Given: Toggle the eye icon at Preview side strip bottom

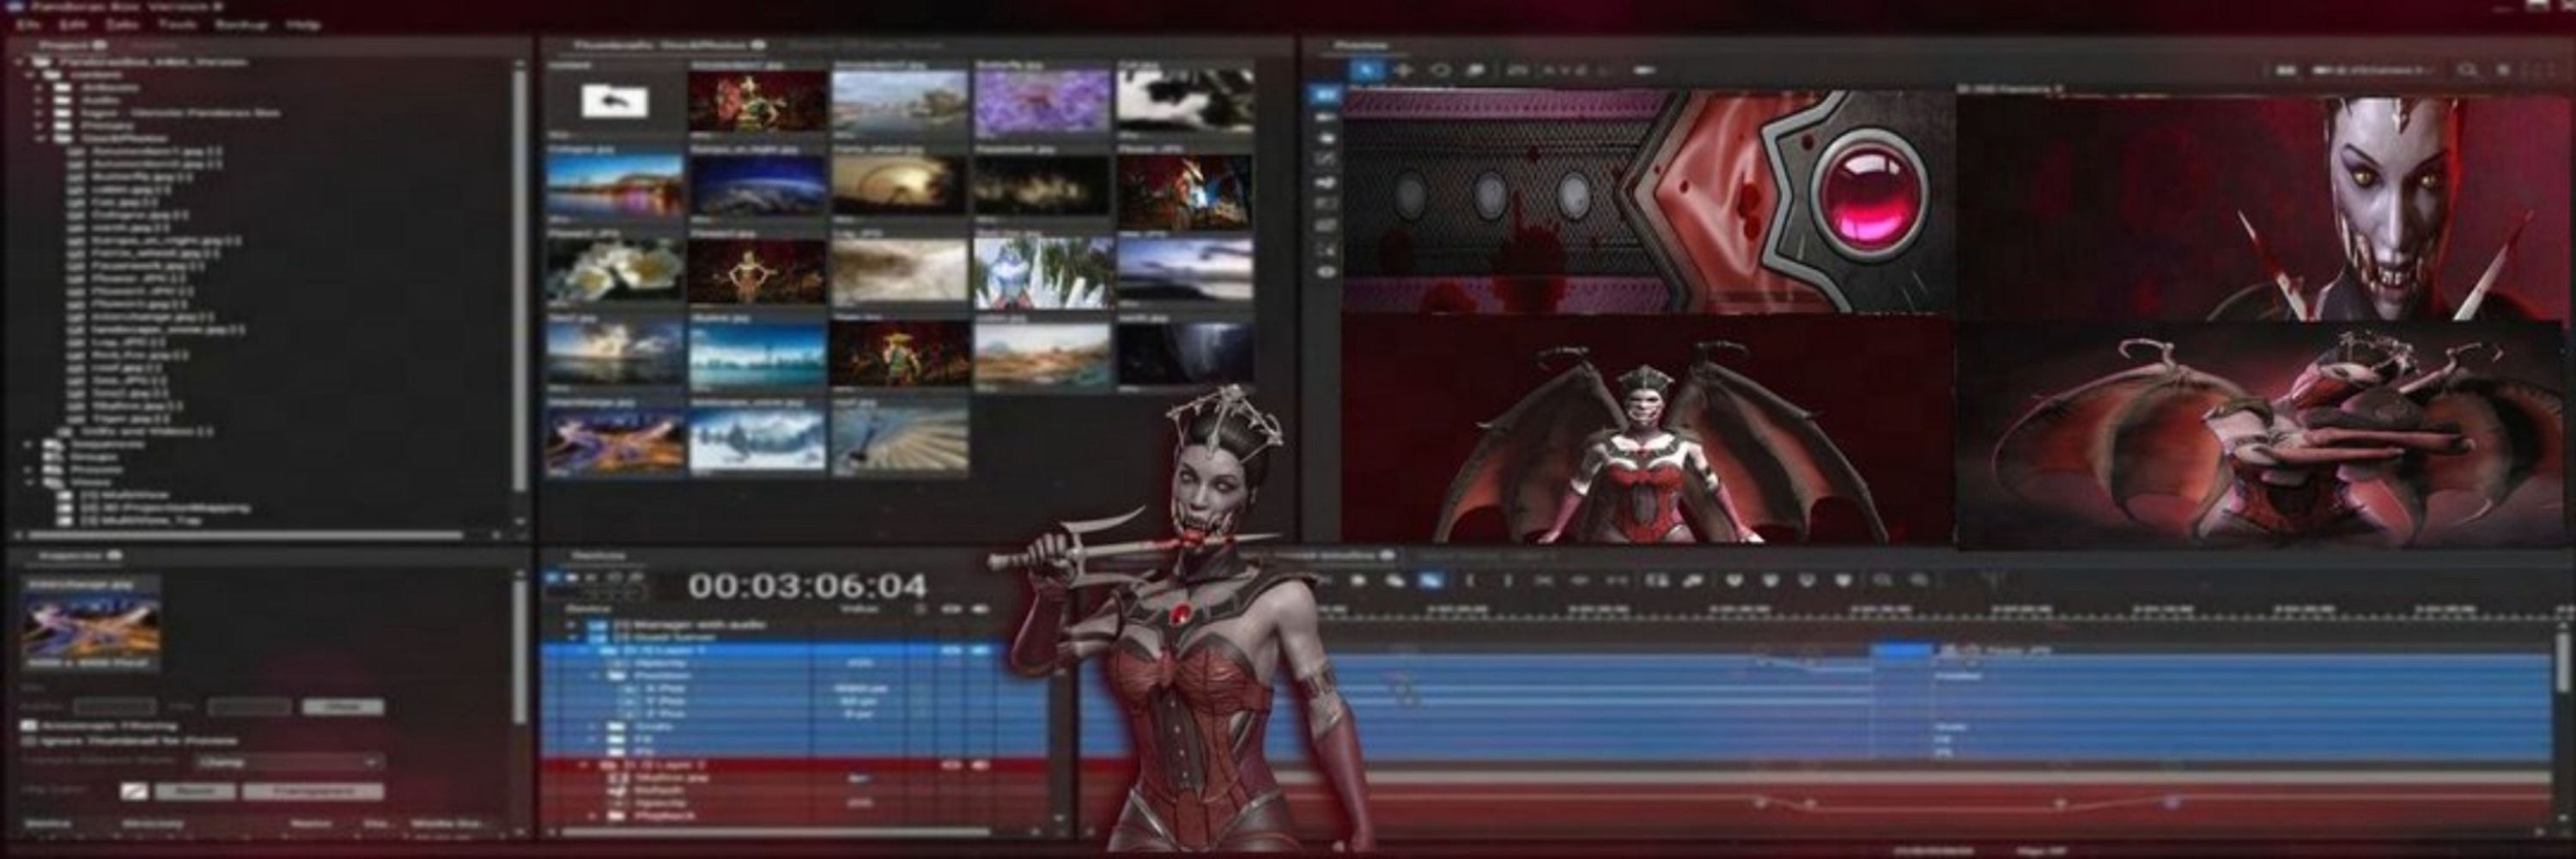Looking at the screenshot, I should tap(1326, 271).
